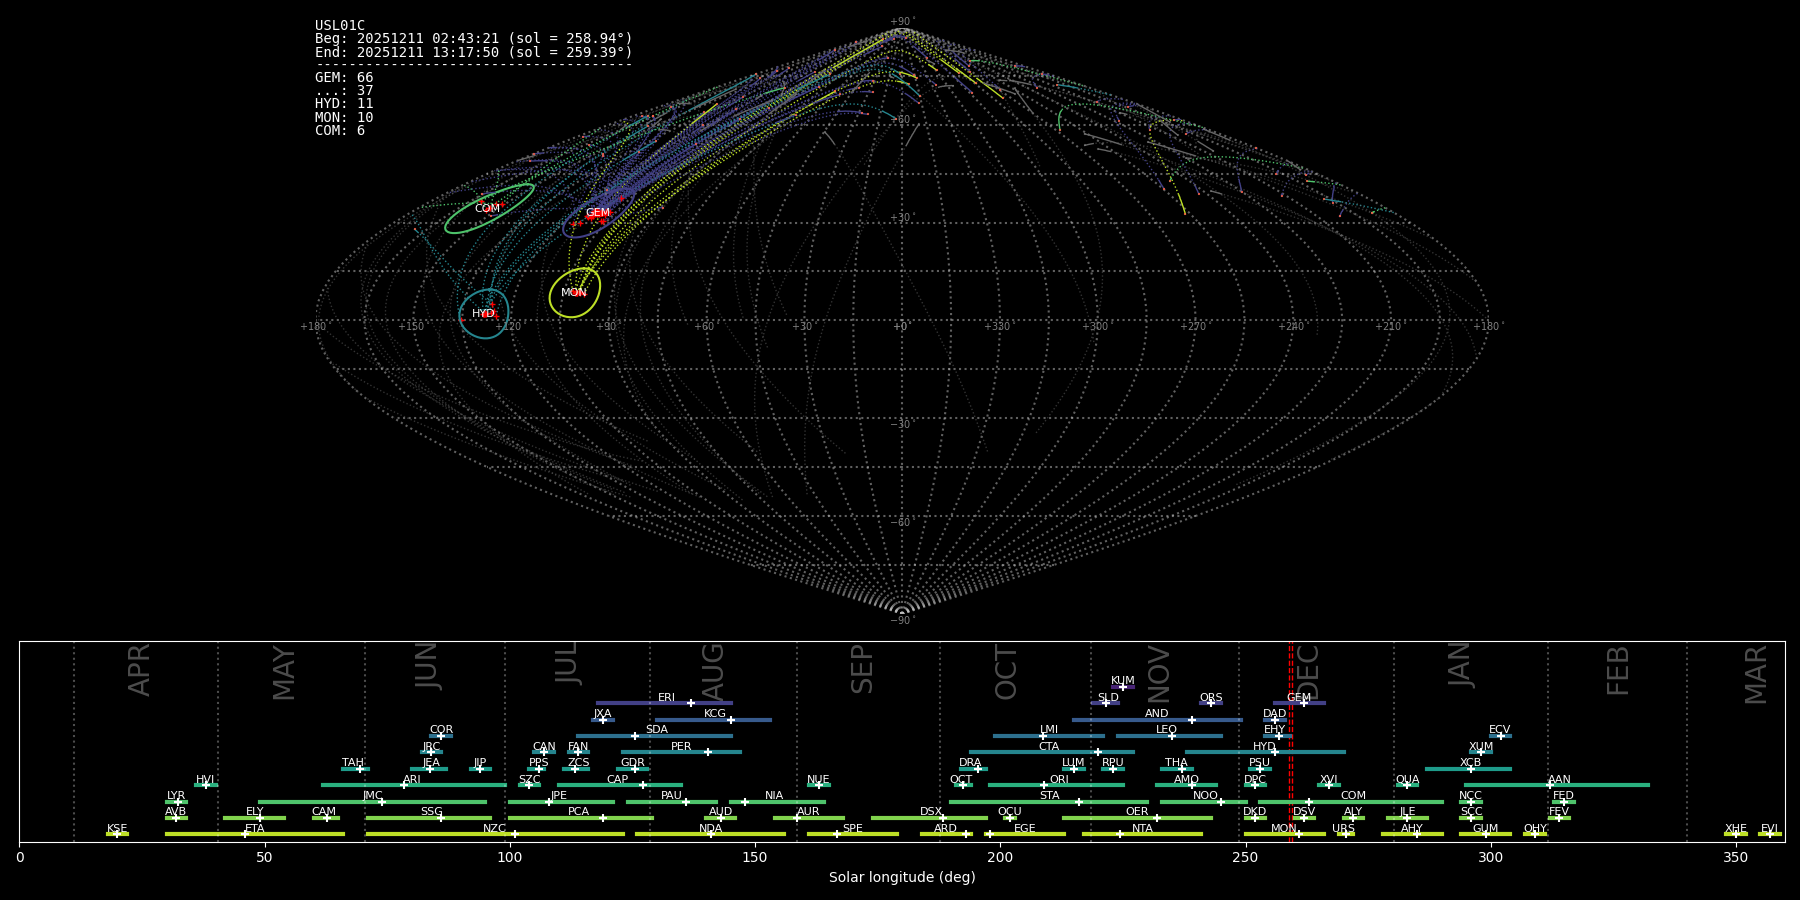Select the KUM shower bar at top

click(x=1123, y=687)
